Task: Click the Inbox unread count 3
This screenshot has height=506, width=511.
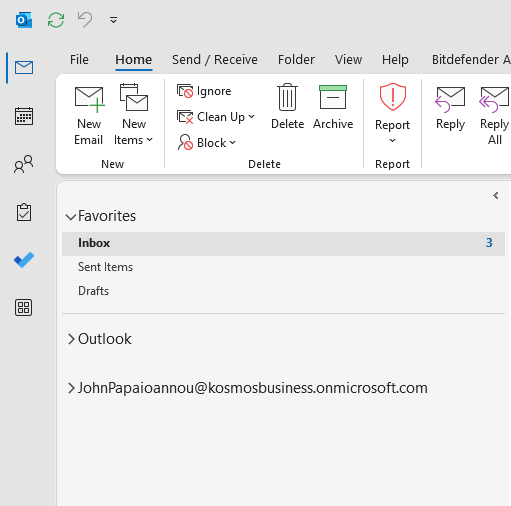Action: coord(489,243)
